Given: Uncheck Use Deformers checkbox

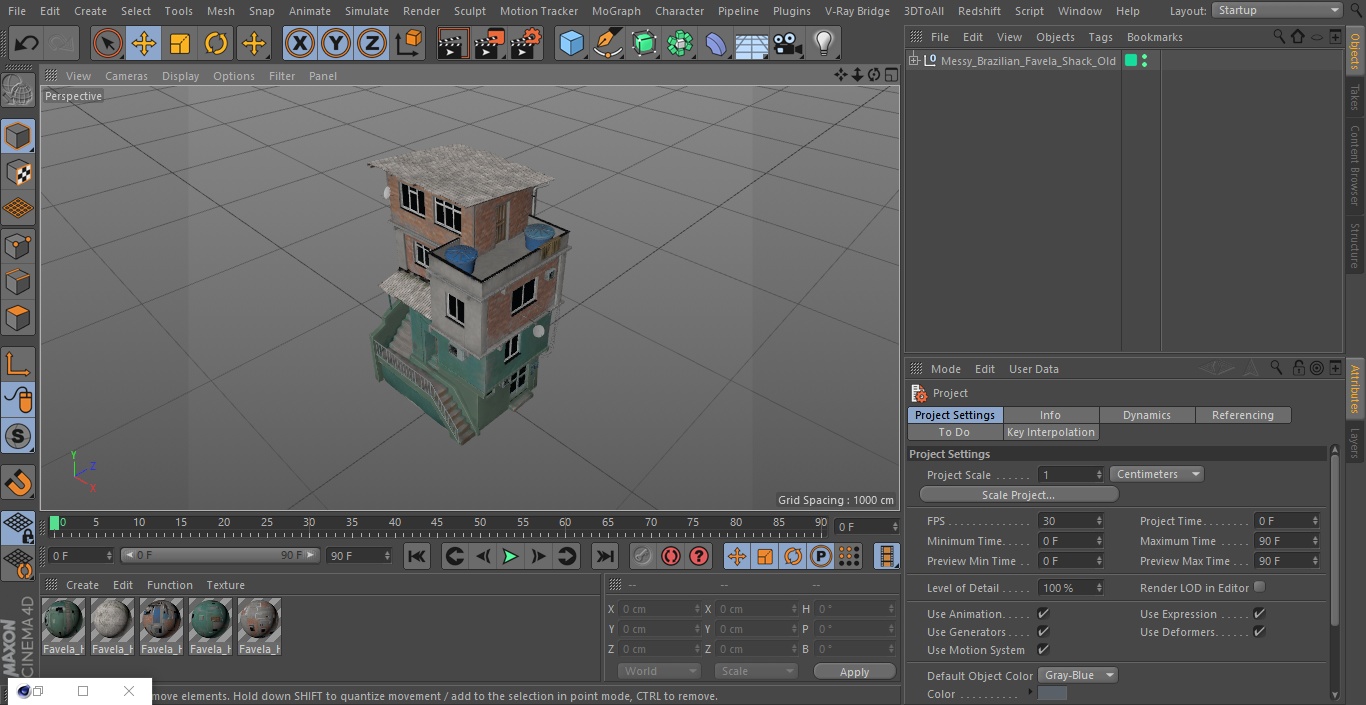Looking at the screenshot, I should (1259, 631).
